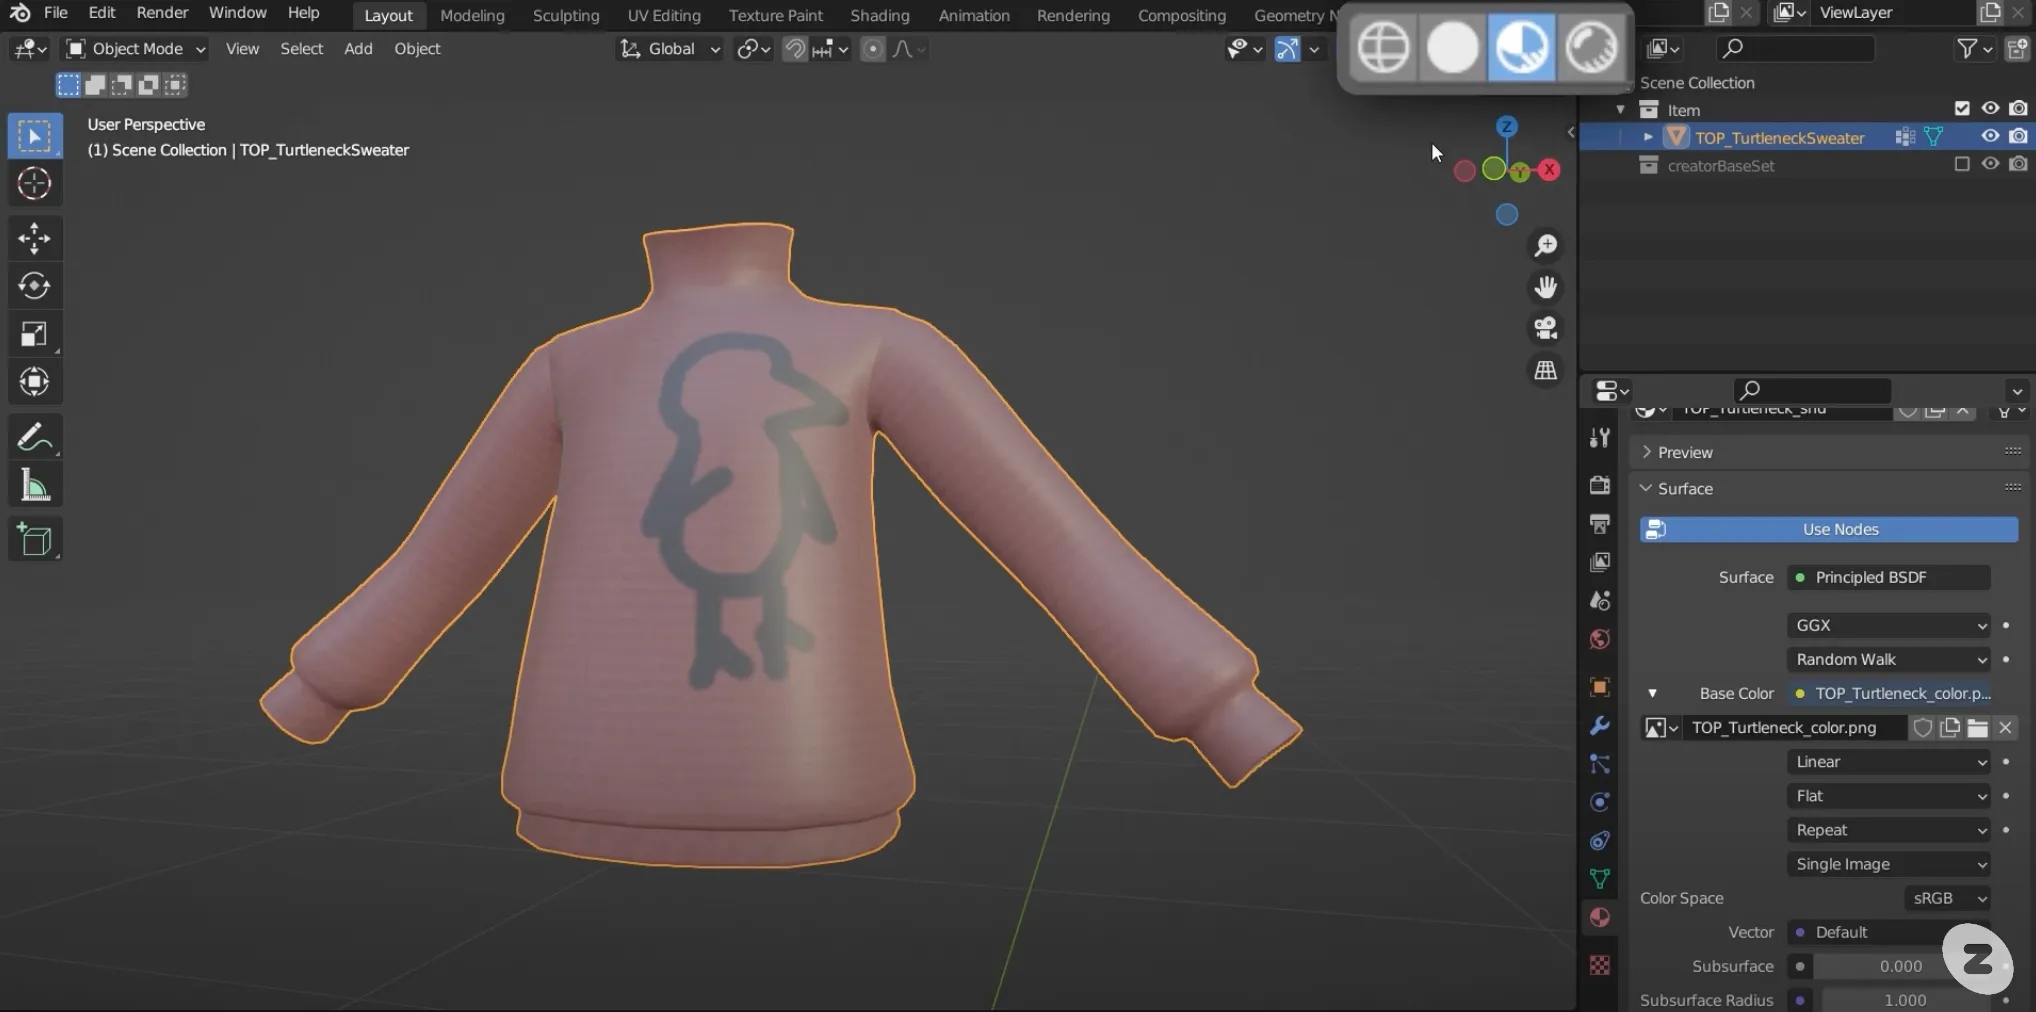Open the Object Mode dropdown

point(135,49)
